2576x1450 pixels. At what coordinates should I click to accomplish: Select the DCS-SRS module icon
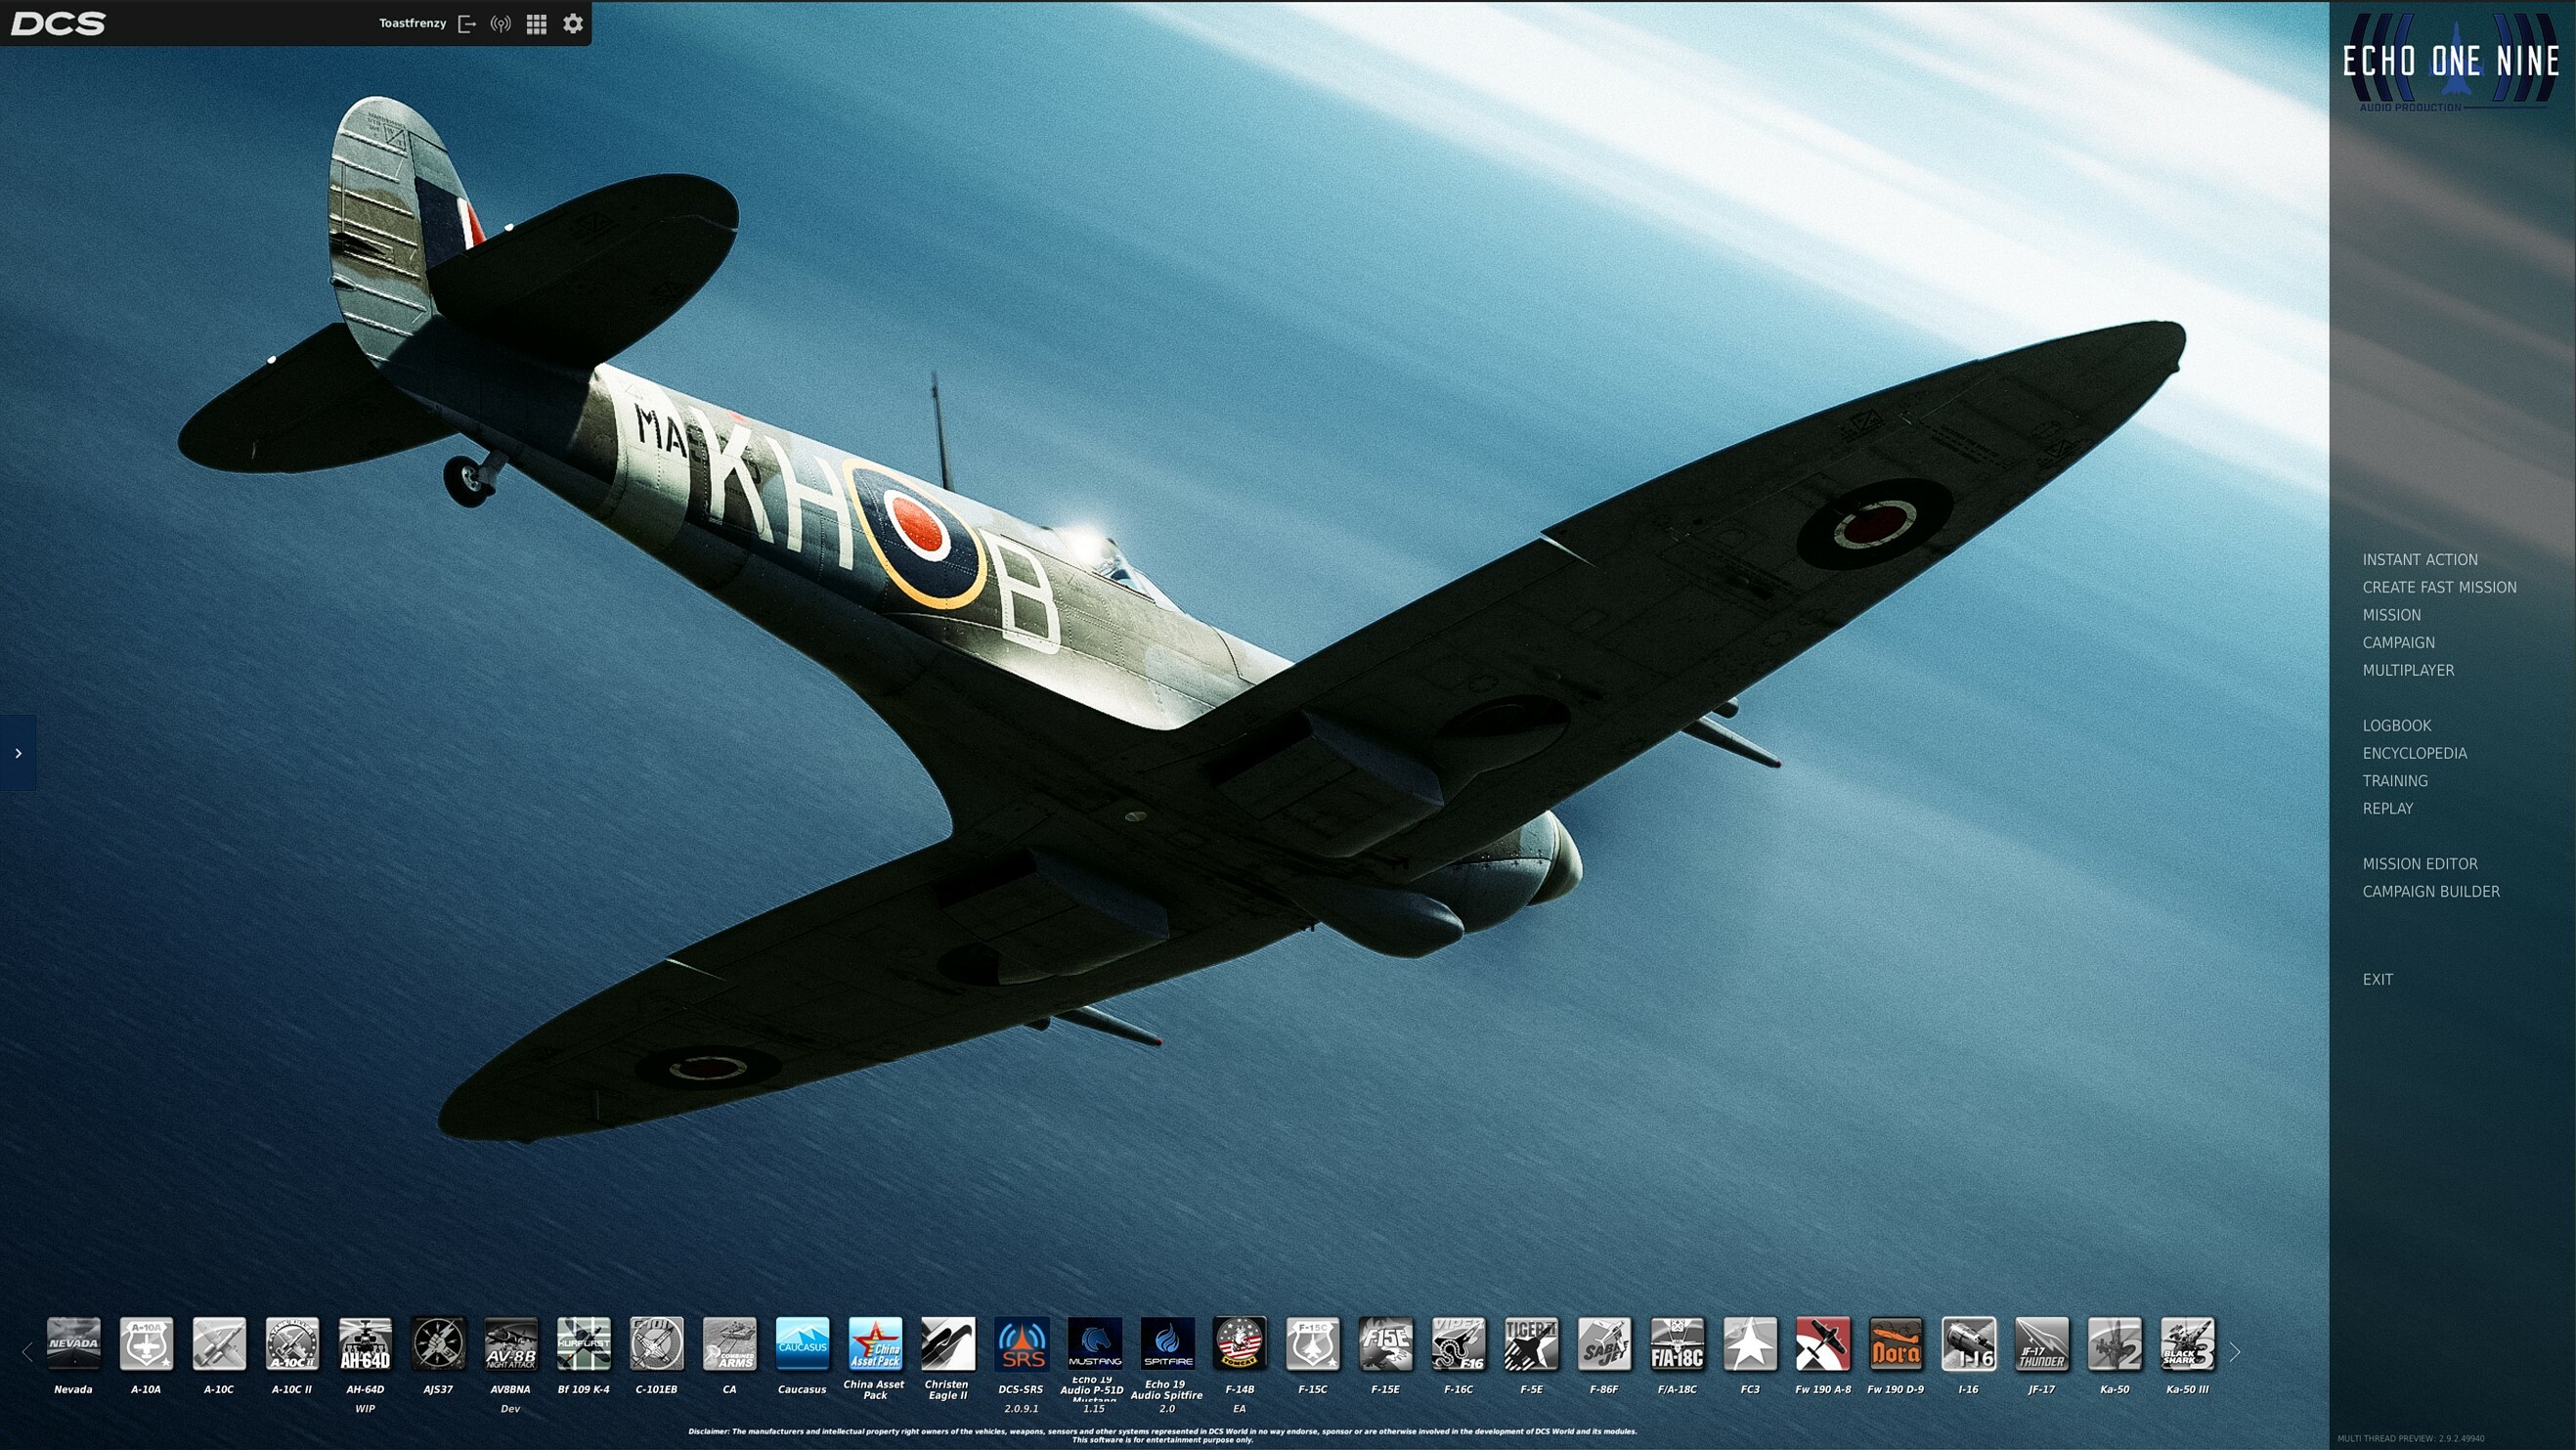click(1021, 1343)
